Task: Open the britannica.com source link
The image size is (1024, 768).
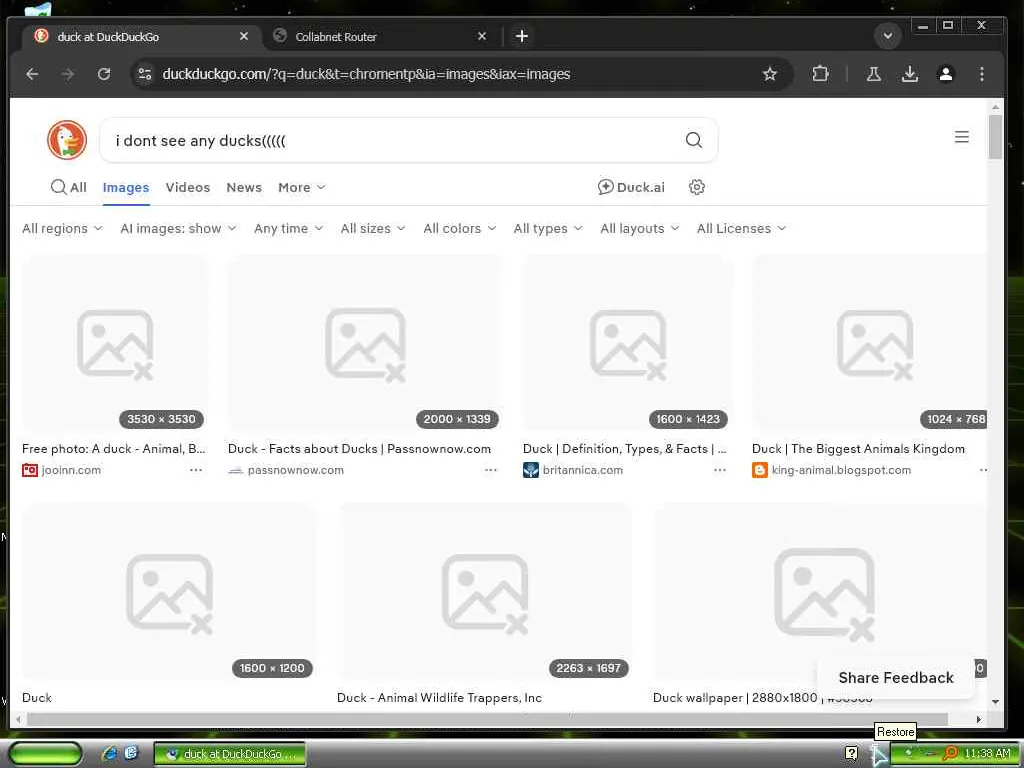Action: coord(583,470)
